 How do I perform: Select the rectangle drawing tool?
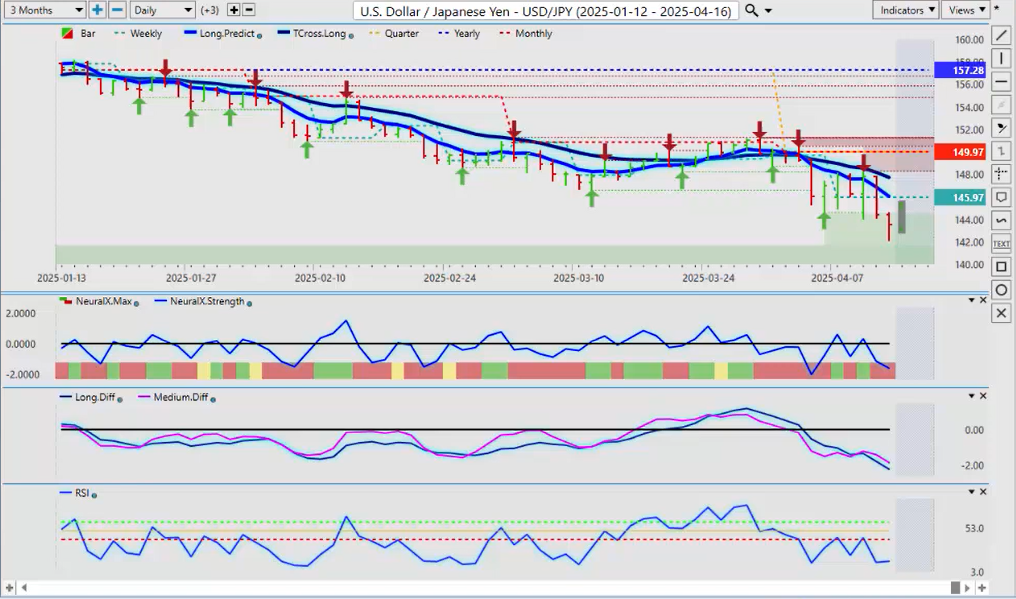click(x=1001, y=266)
